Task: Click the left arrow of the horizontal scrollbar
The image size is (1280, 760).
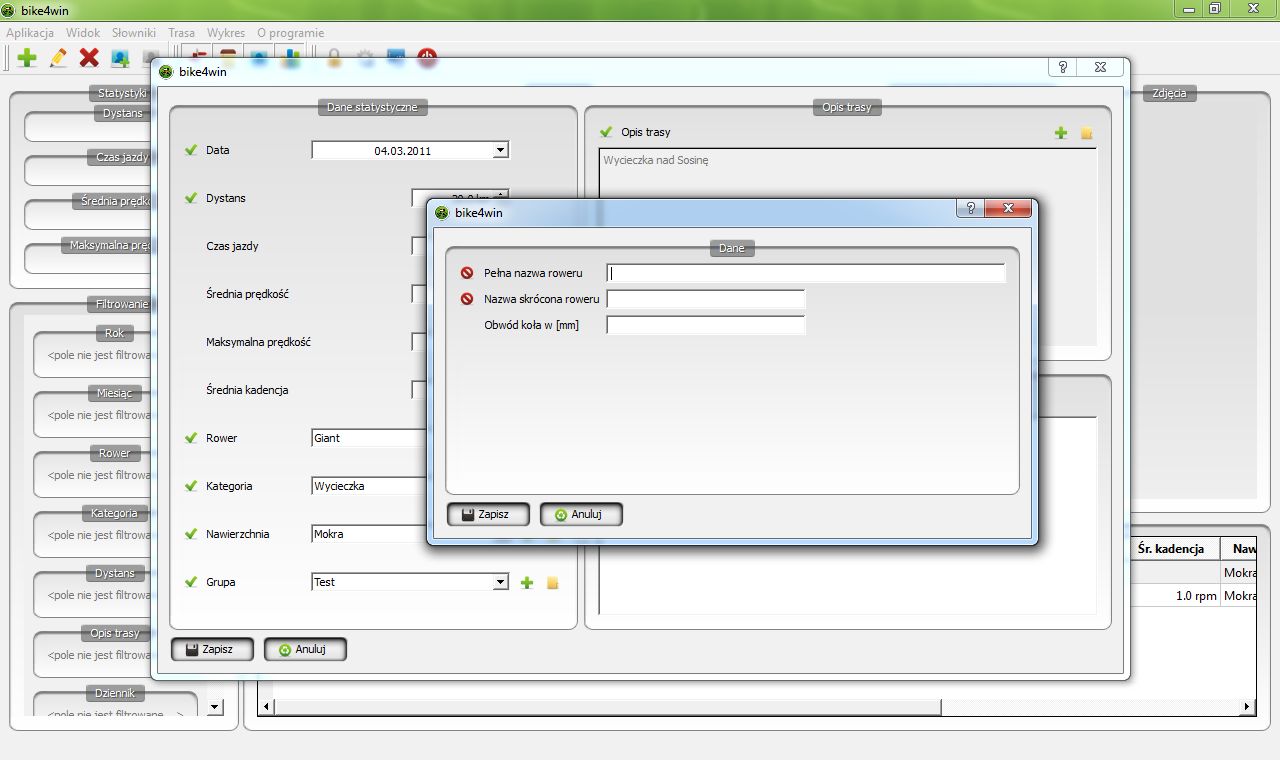Action: pos(266,707)
